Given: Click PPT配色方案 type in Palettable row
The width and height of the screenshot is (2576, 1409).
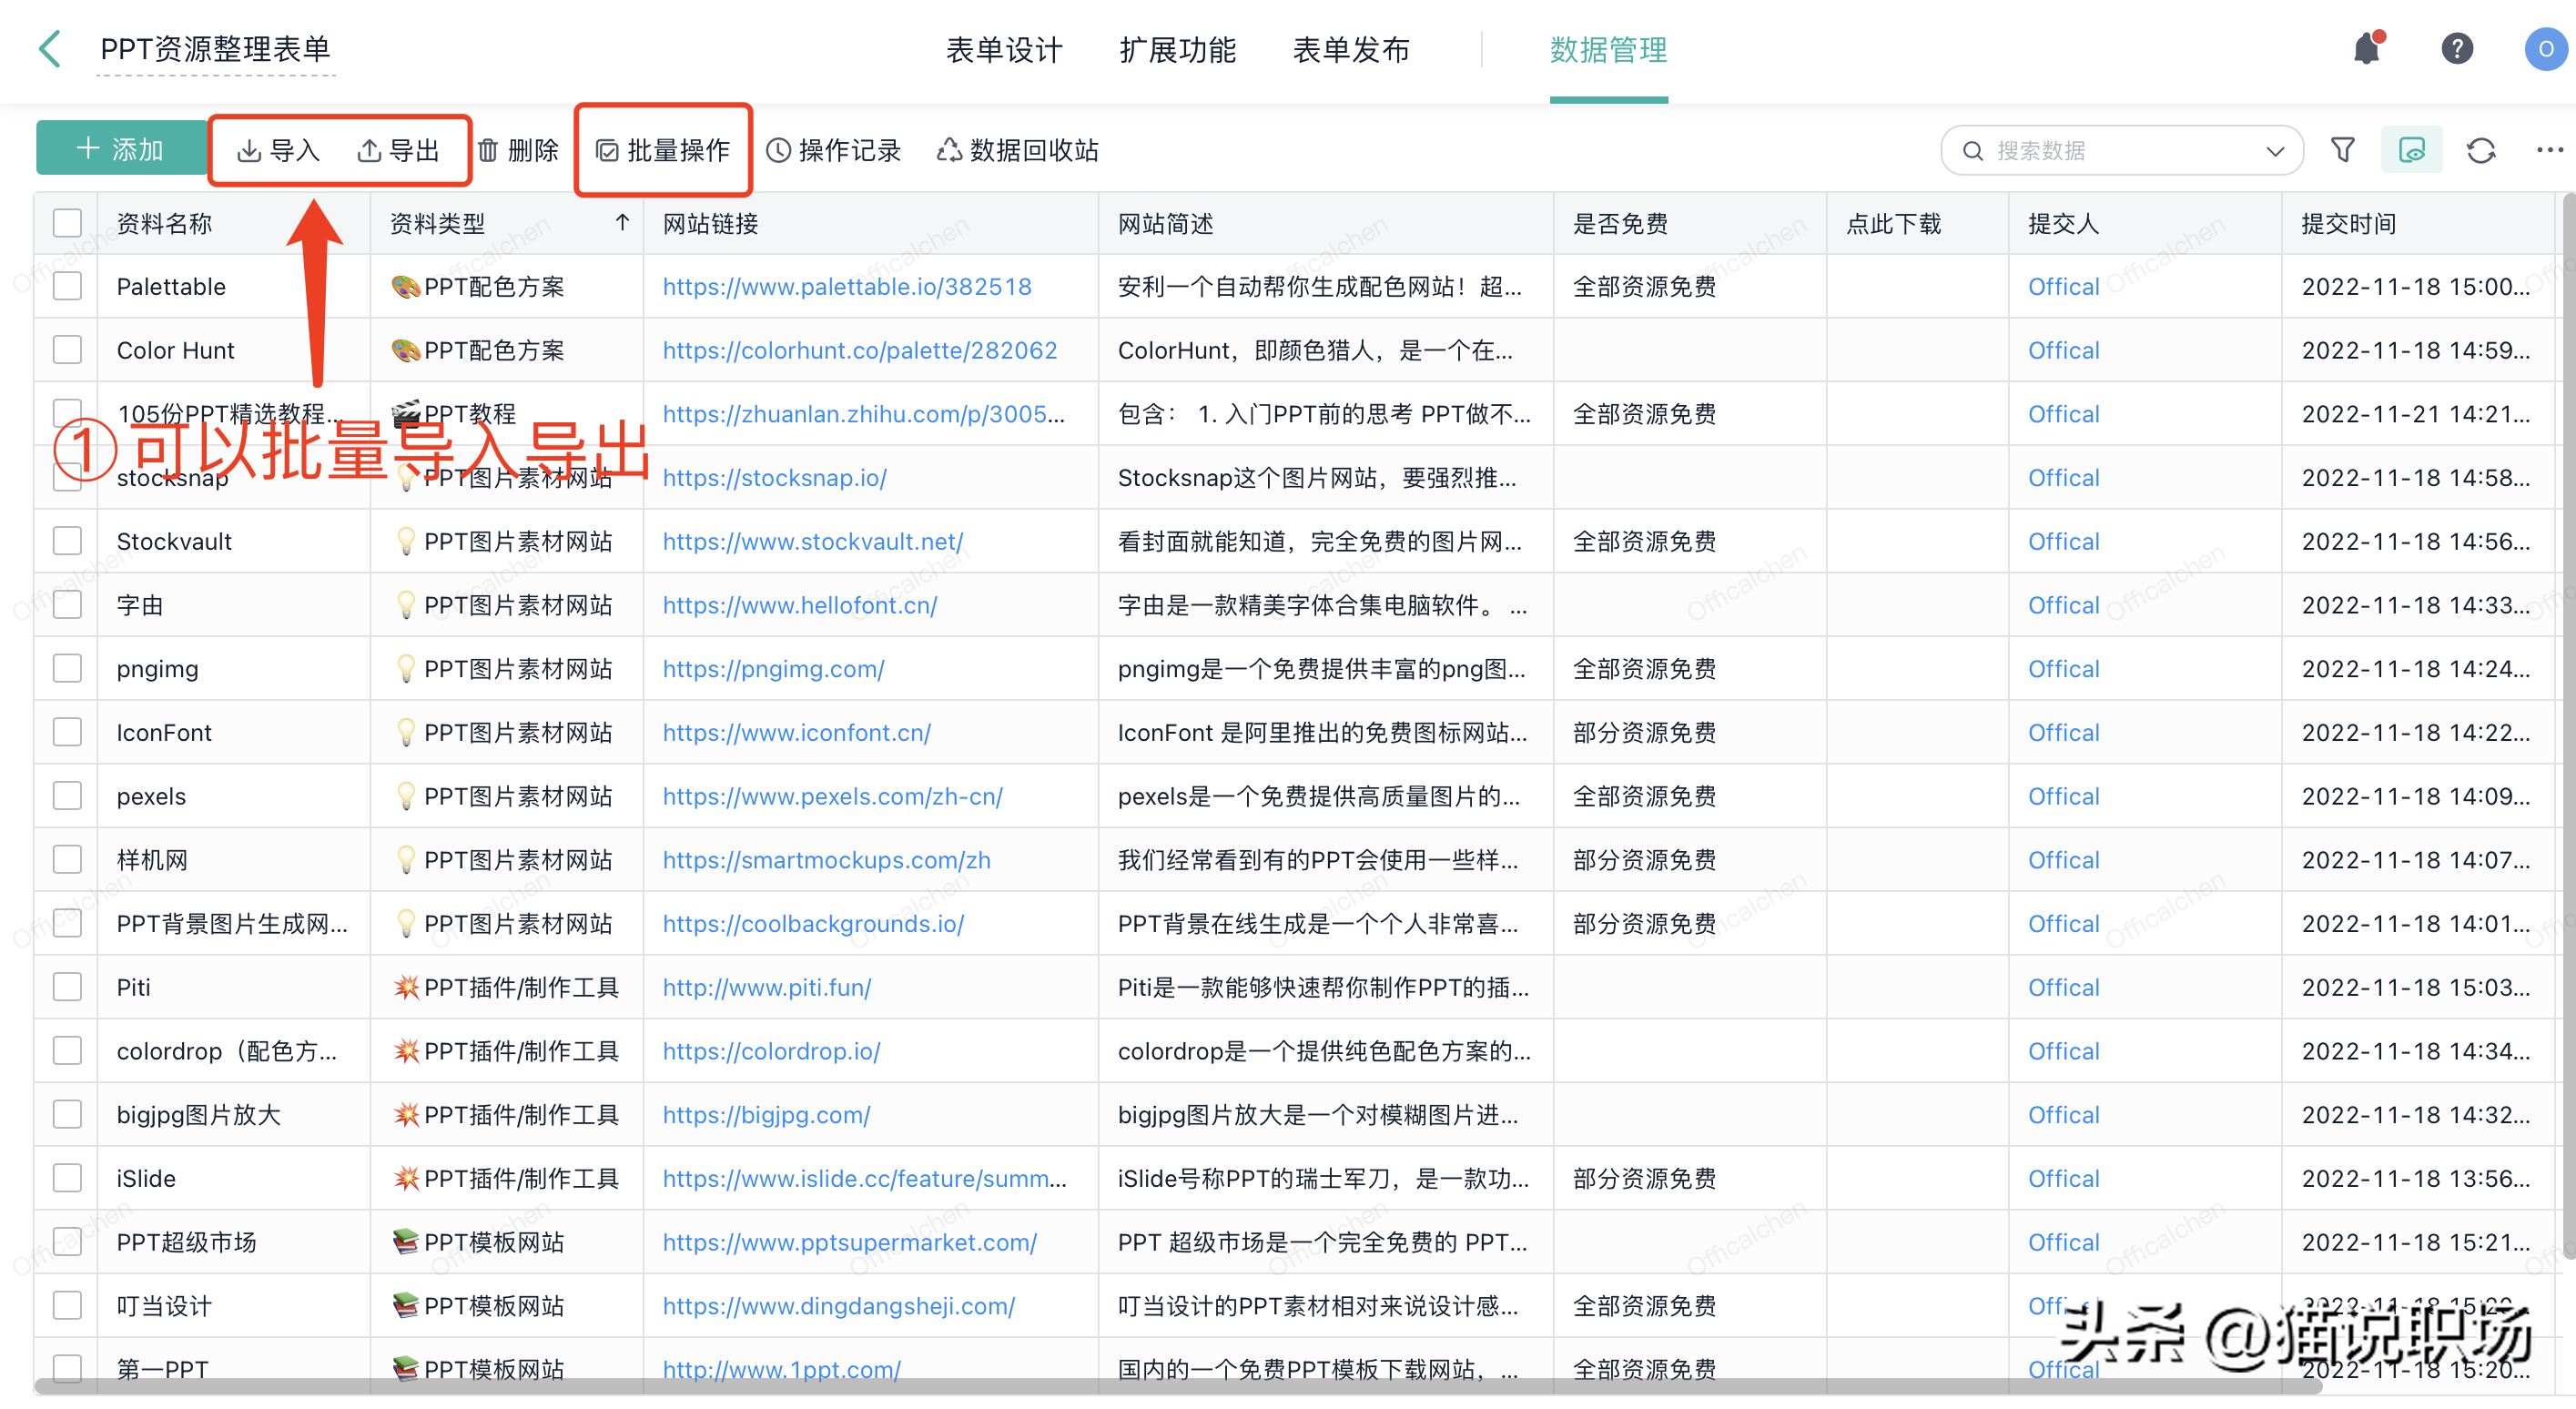Looking at the screenshot, I should pos(478,286).
